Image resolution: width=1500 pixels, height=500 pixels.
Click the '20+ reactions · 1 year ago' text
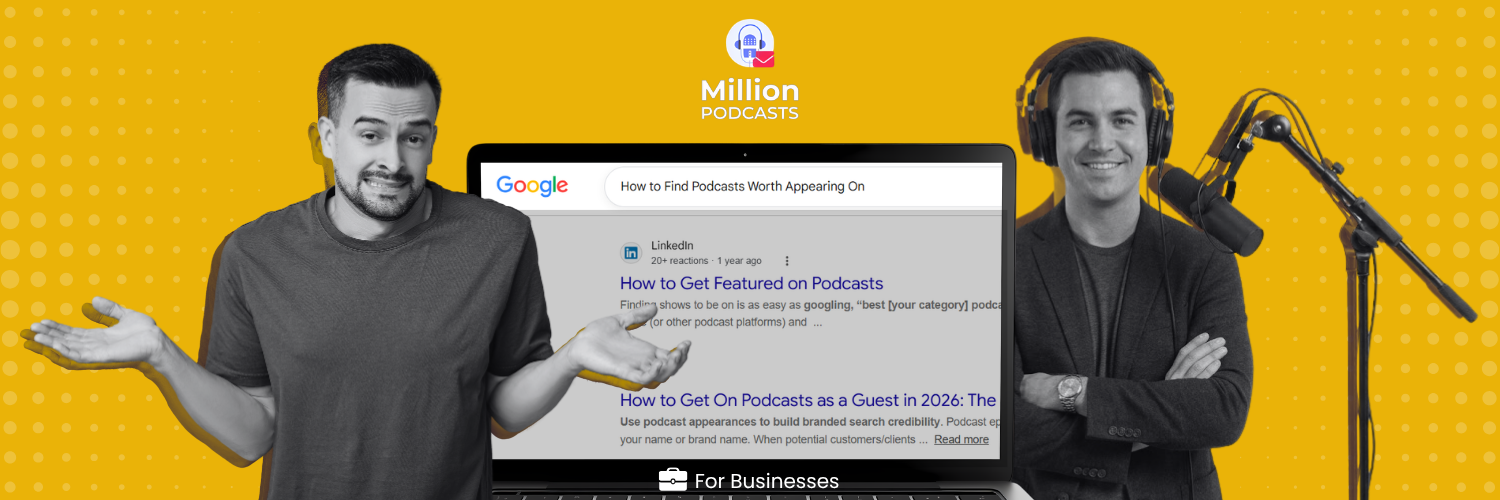(706, 261)
